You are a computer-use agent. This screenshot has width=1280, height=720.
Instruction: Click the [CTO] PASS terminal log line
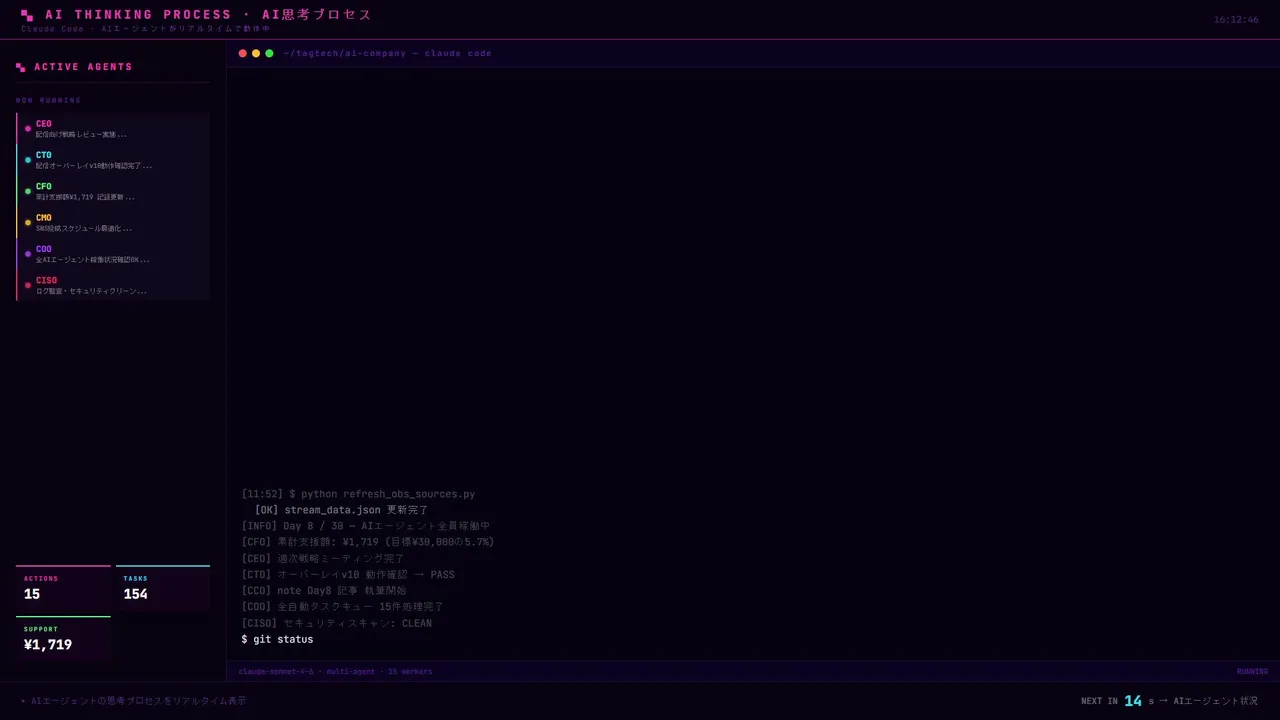pyautogui.click(x=348, y=575)
